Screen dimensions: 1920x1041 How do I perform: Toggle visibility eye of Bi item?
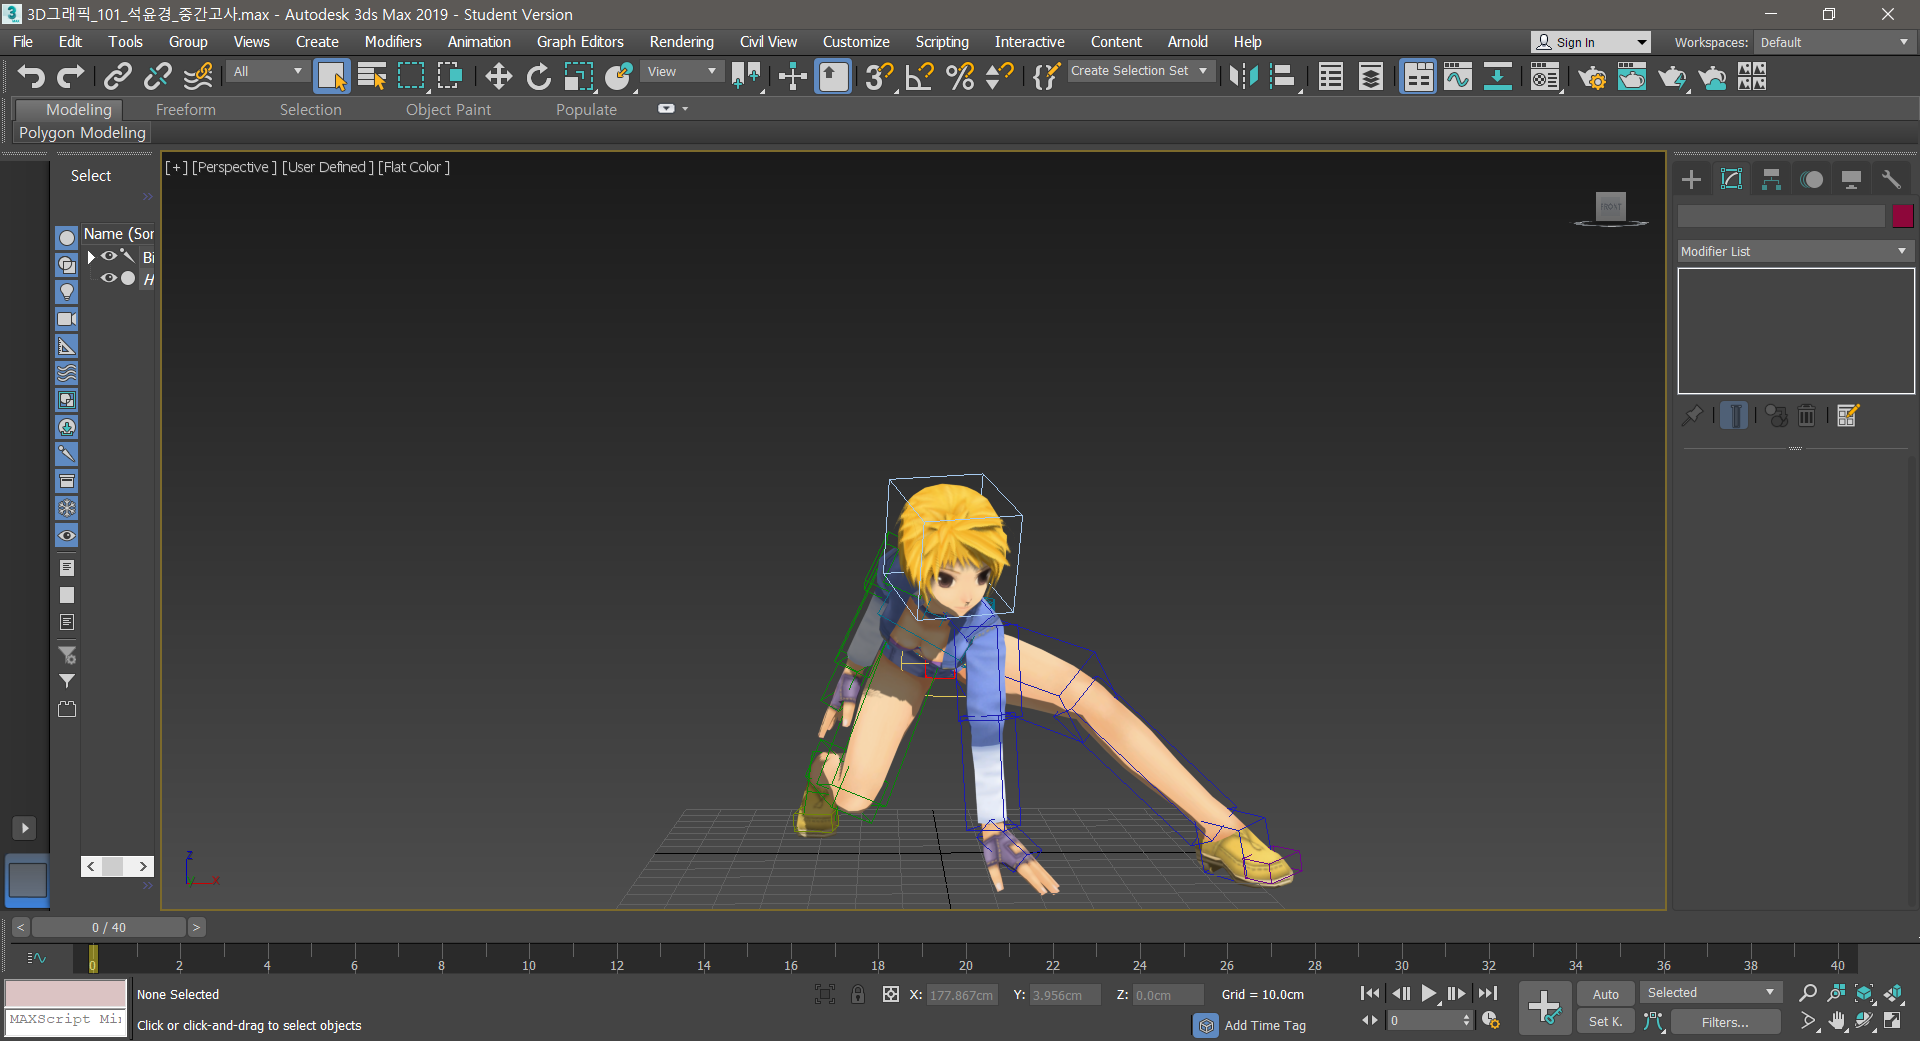[x=108, y=257]
